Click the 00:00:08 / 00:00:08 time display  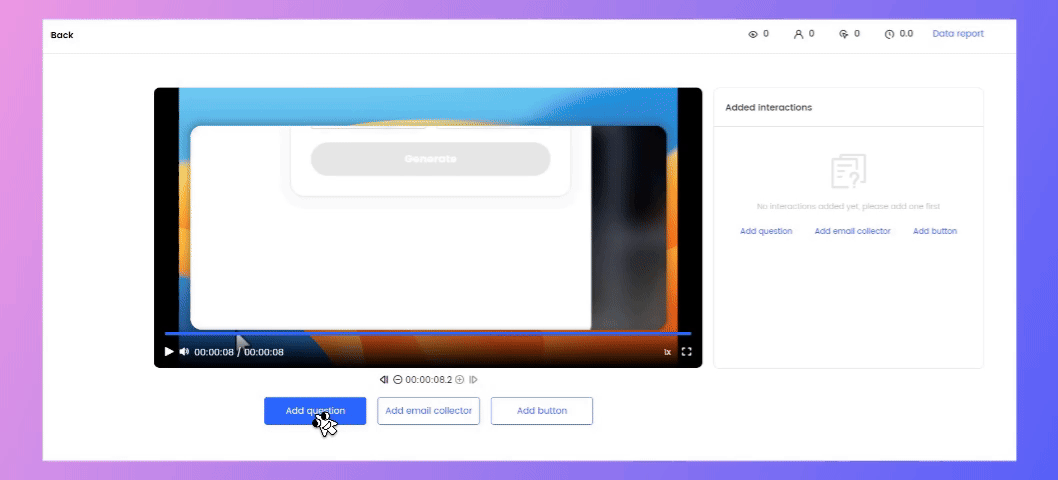tap(239, 352)
